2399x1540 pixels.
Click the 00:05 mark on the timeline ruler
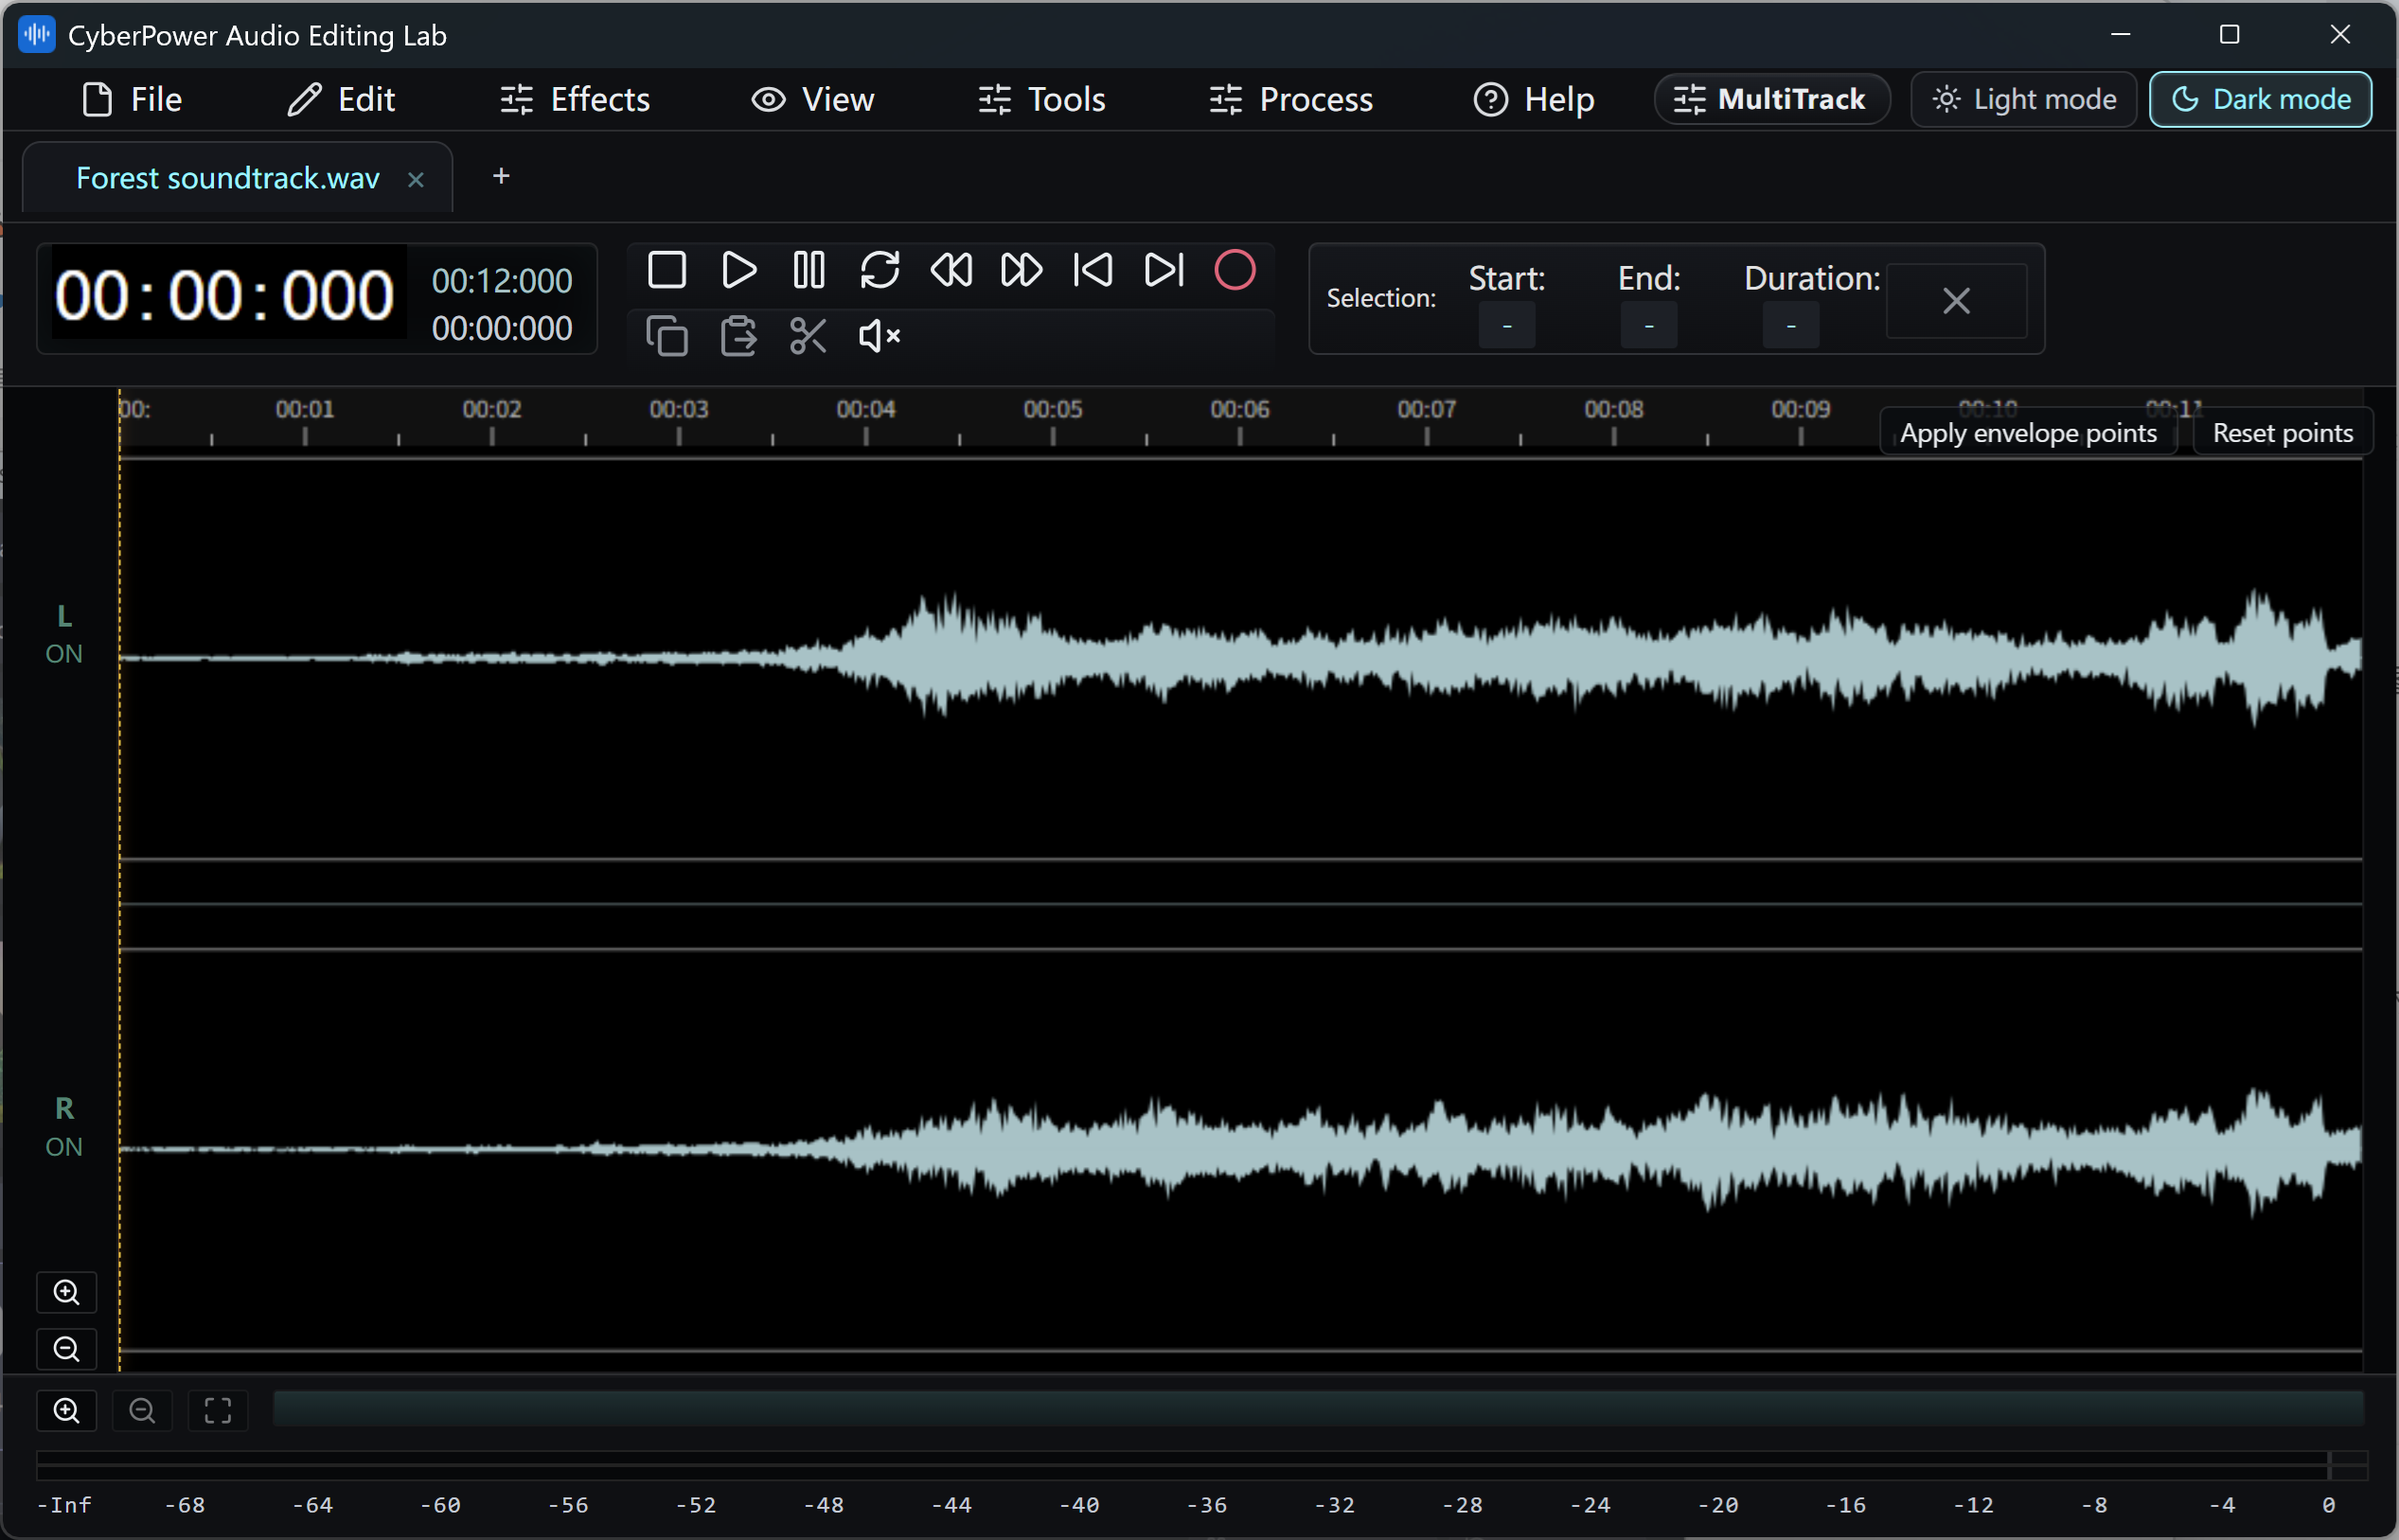coord(1053,410)
